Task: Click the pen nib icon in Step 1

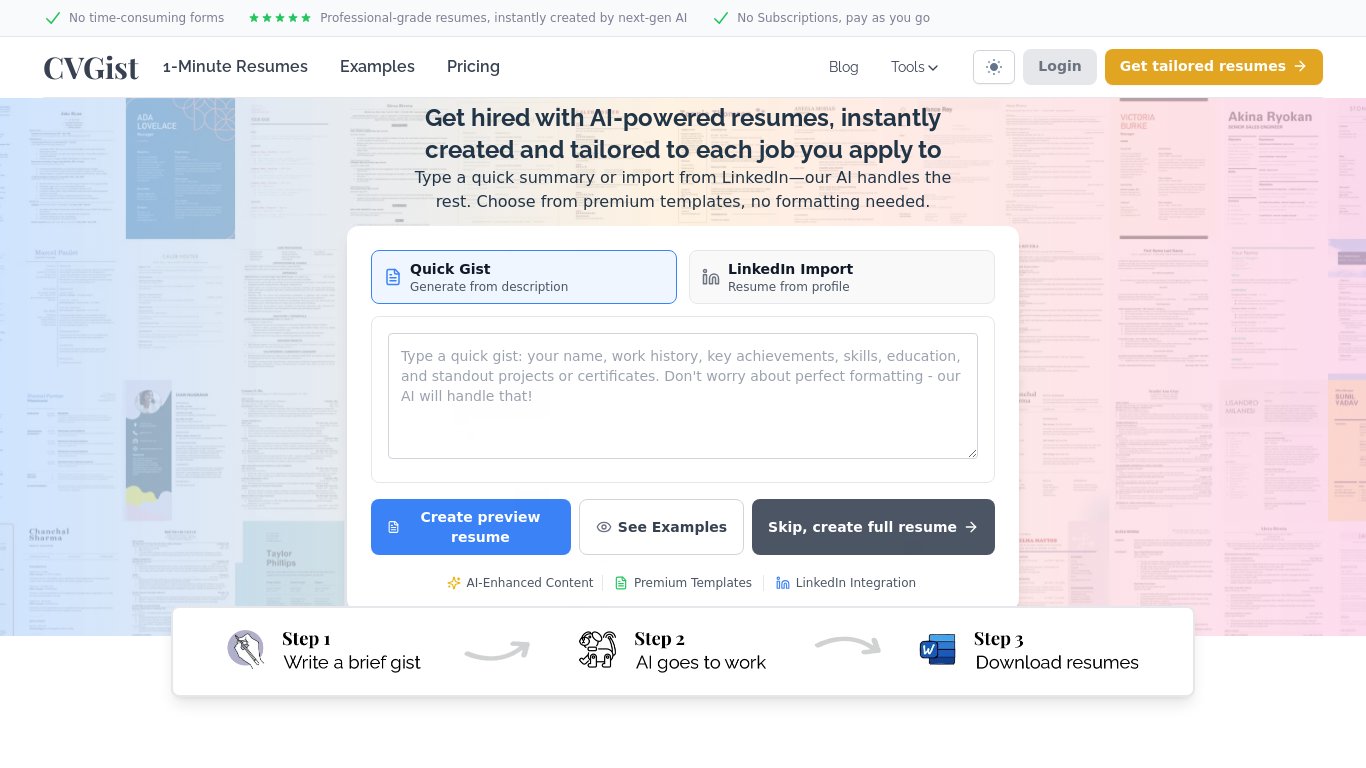Action: pyautogui.click(x=245, y=649)
